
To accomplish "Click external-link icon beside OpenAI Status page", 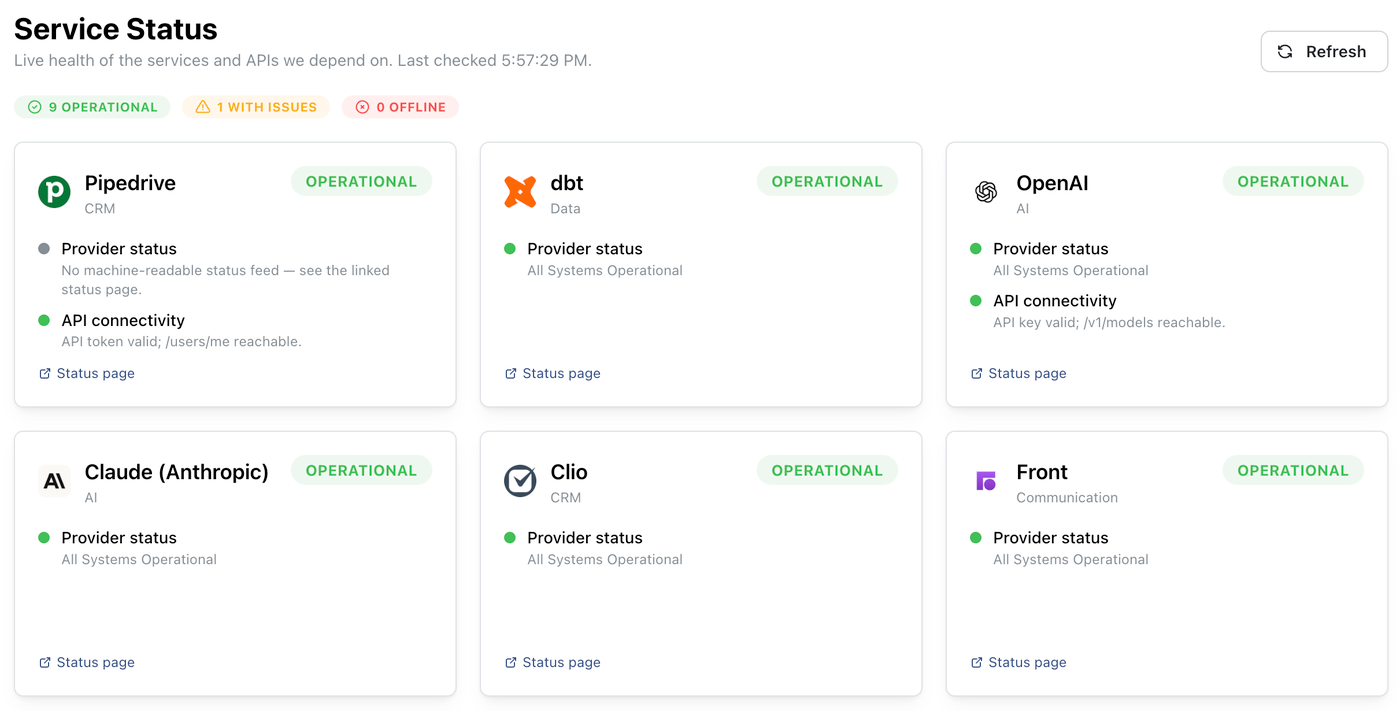I will (977, 374).
